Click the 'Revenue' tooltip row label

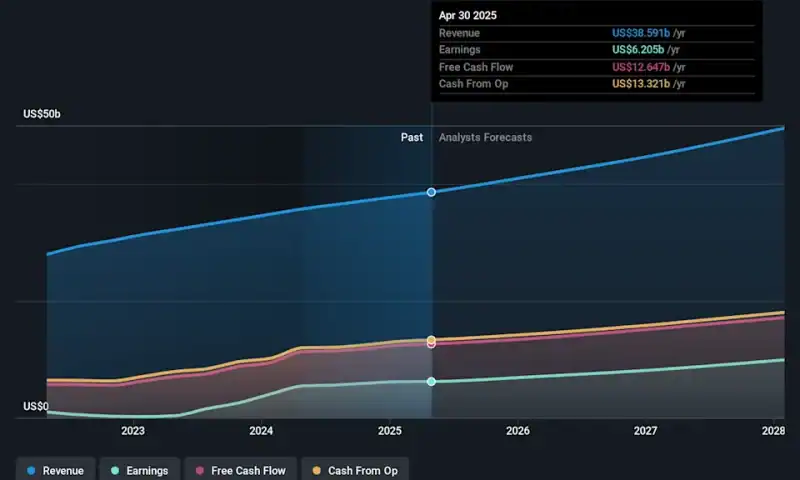459,33
